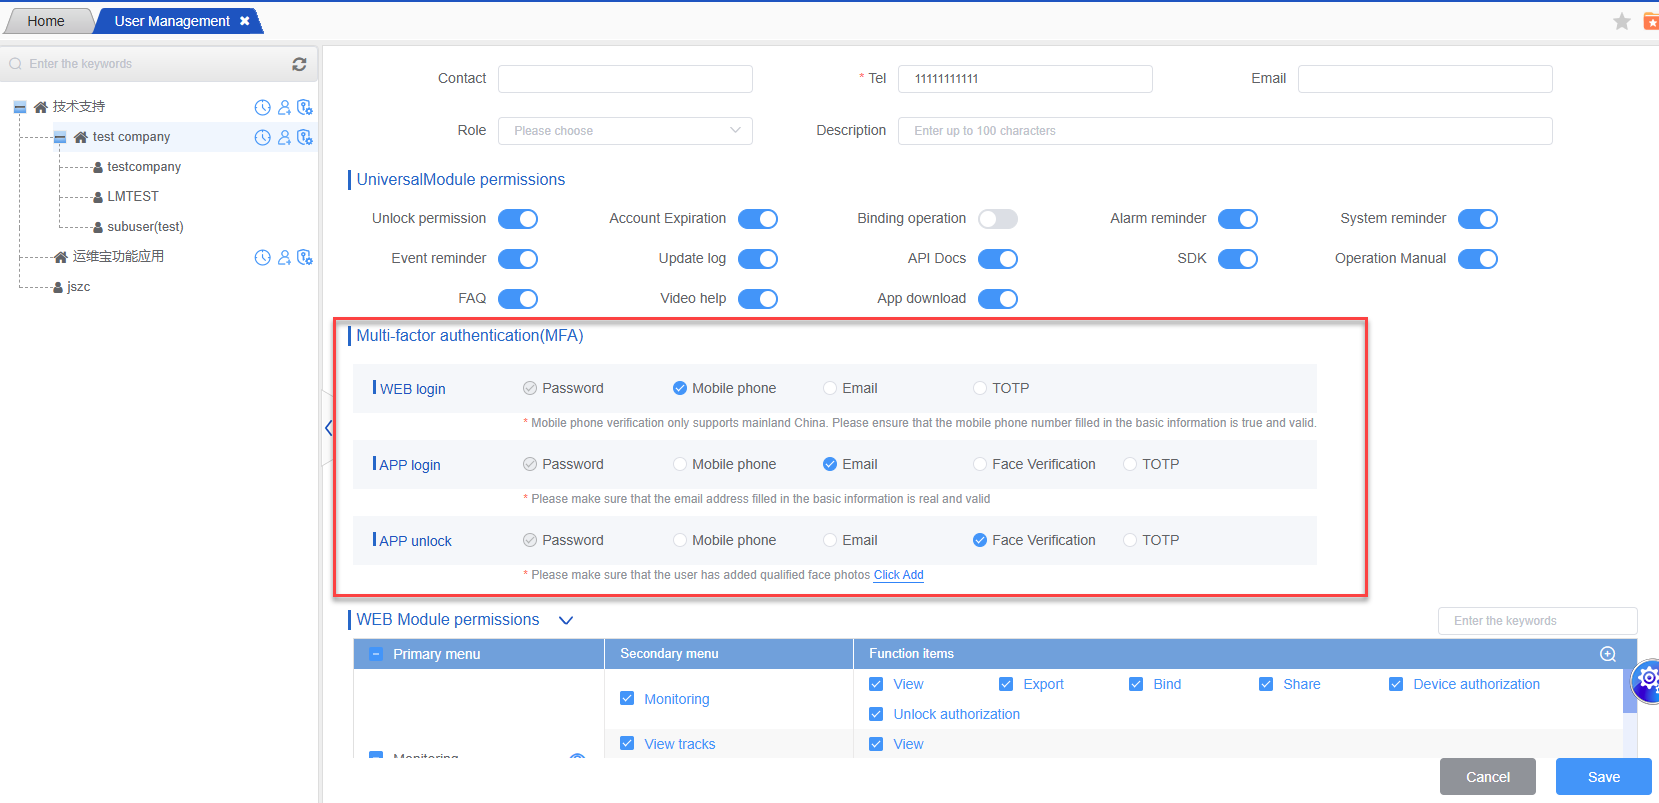Click the clock icon on 运维宝功能应用 row
This screenshot has height=803, width=1659.
click(262, 258)
